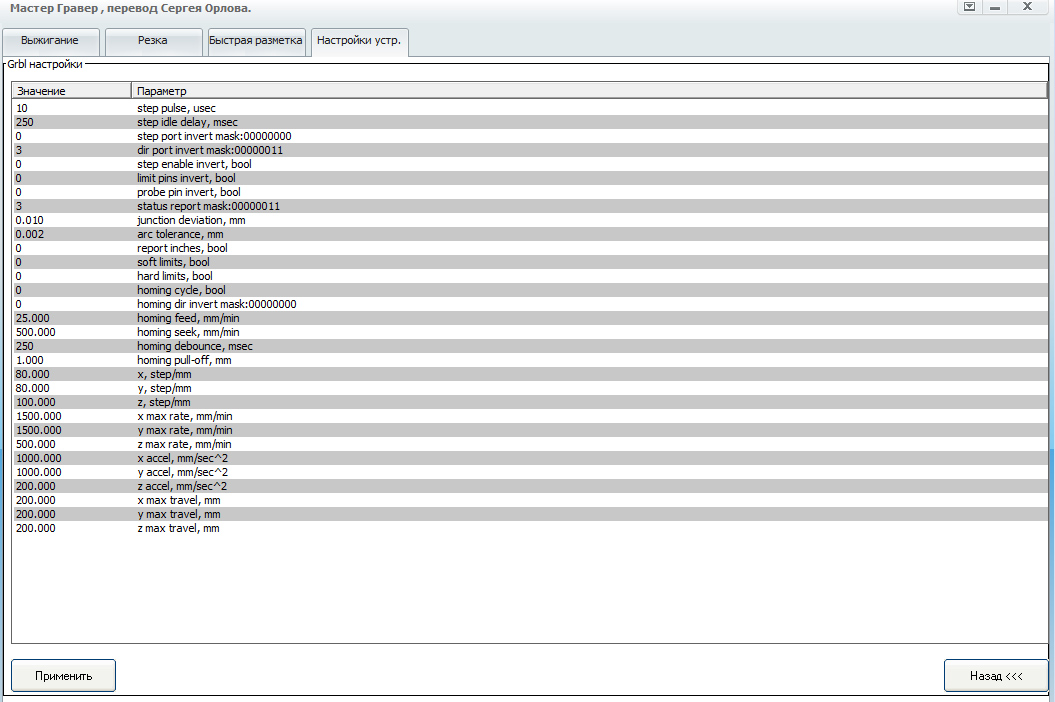Select limit pins invert, bool row
The image size is (1055, 702).
point(530,178)
